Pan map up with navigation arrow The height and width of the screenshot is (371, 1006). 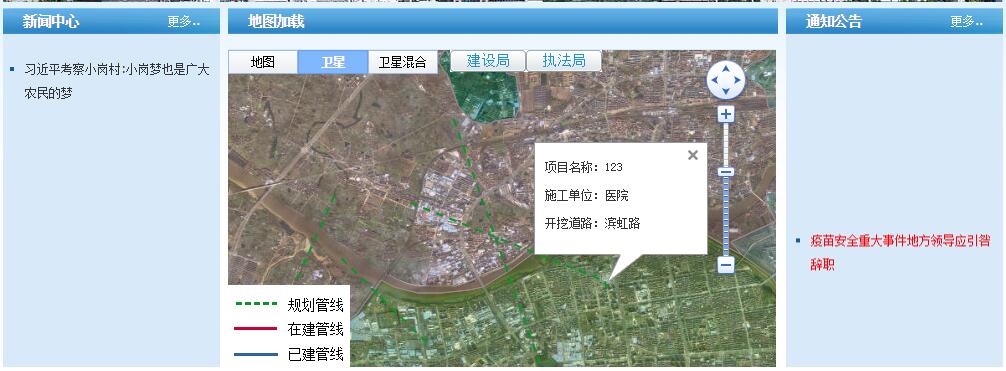point(726,69)
